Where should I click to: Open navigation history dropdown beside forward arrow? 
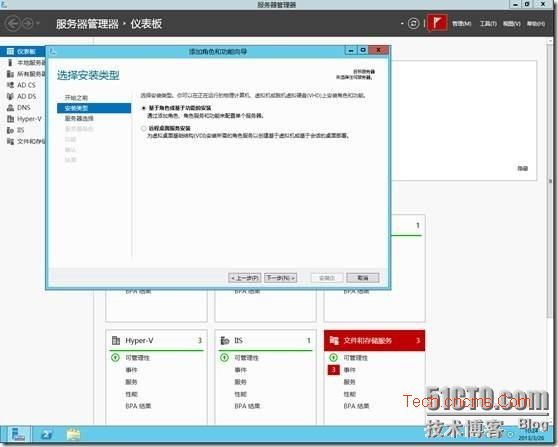[x=38, y=24]
